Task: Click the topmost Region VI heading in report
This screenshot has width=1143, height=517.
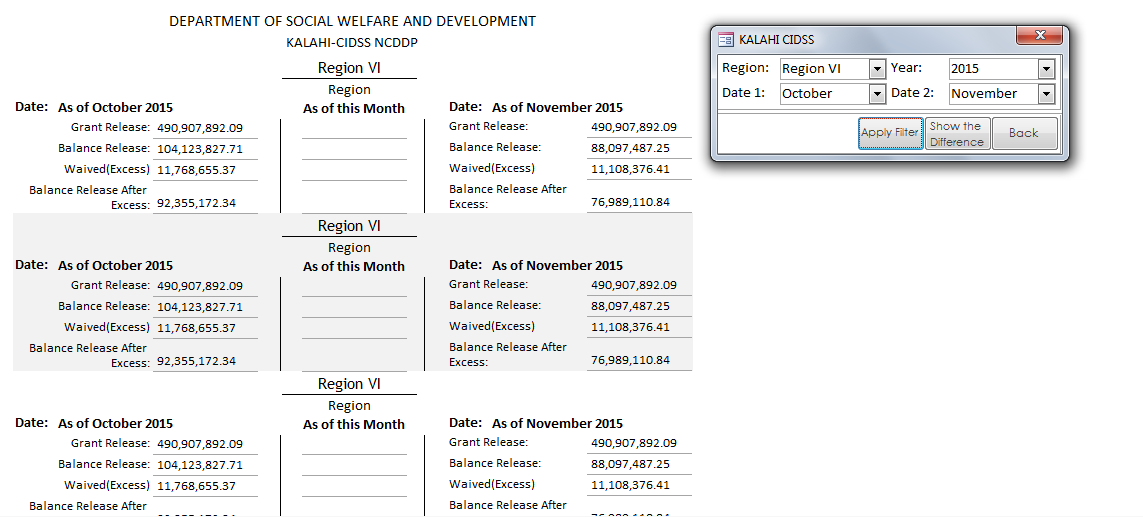Action: coord(349,69)
